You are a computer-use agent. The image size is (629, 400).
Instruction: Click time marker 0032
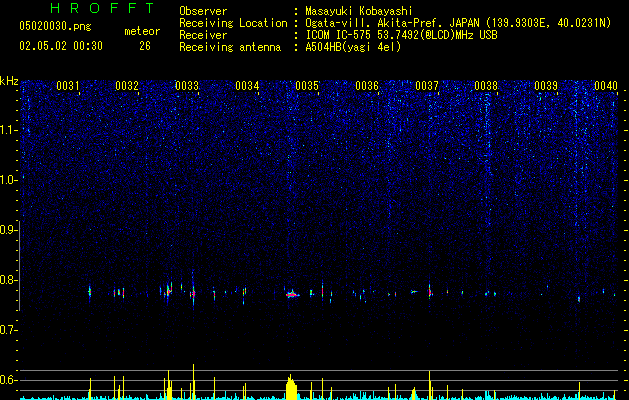click(127, 86)
